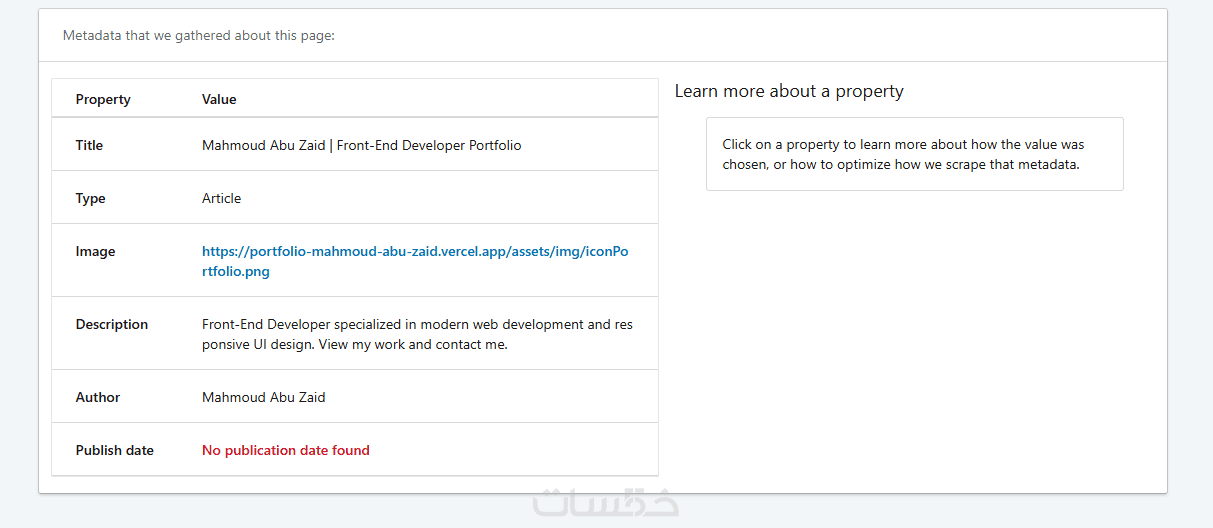Click the watermark logo at the bottom
The image size is (1213, 528).
[606, 502]
